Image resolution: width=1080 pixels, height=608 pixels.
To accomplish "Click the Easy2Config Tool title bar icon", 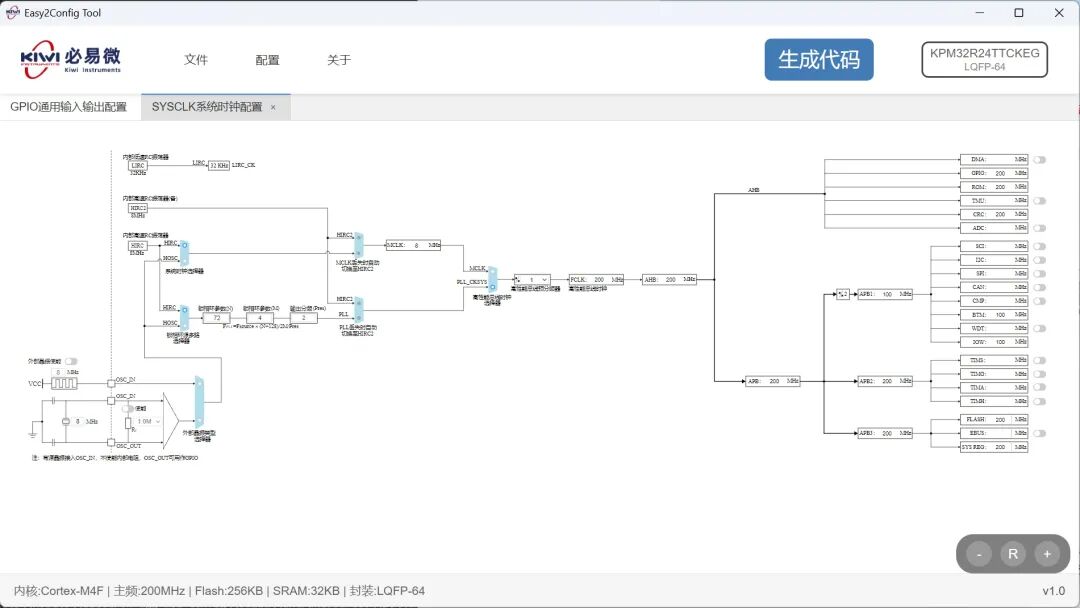I will click(x=12, y=12).
